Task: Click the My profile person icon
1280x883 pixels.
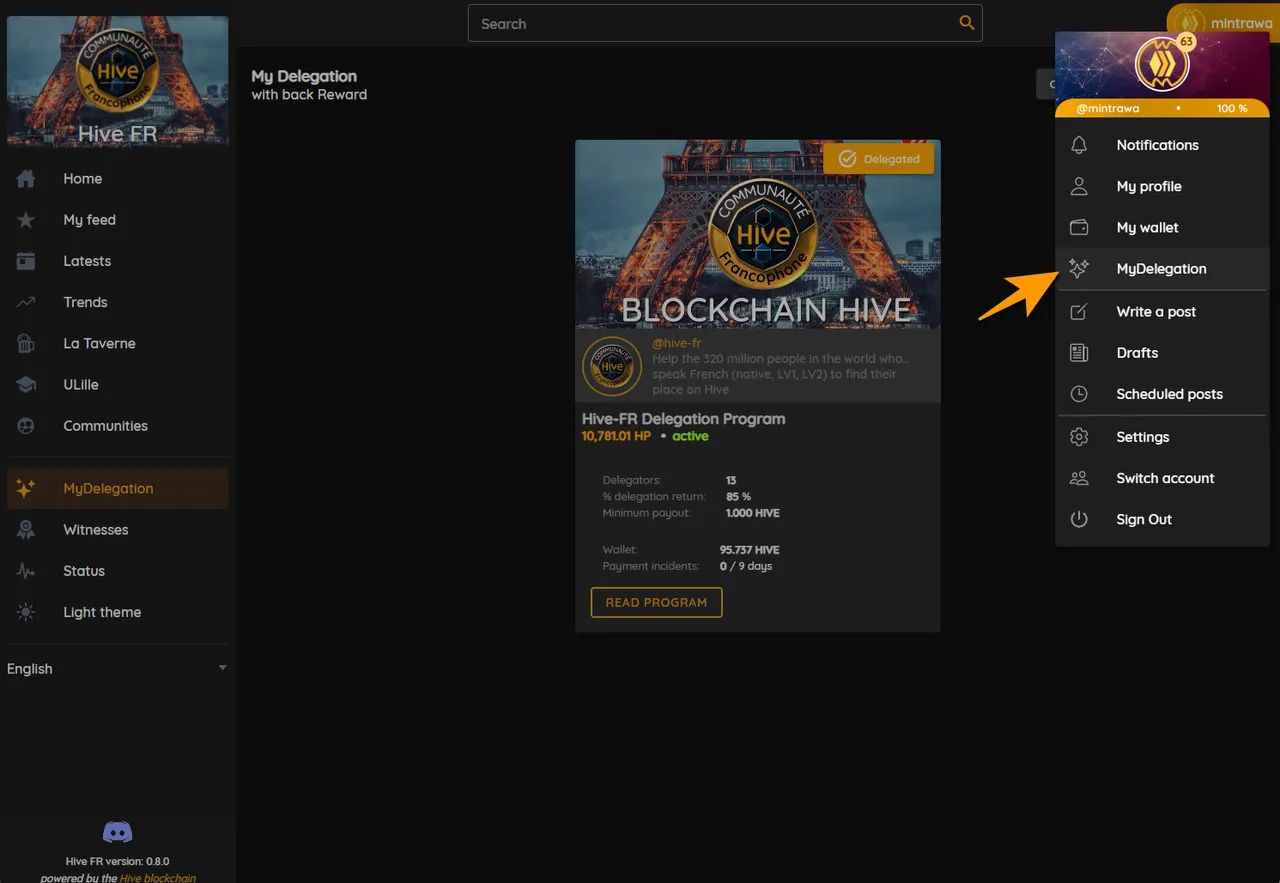Action: coord(1079,186)
